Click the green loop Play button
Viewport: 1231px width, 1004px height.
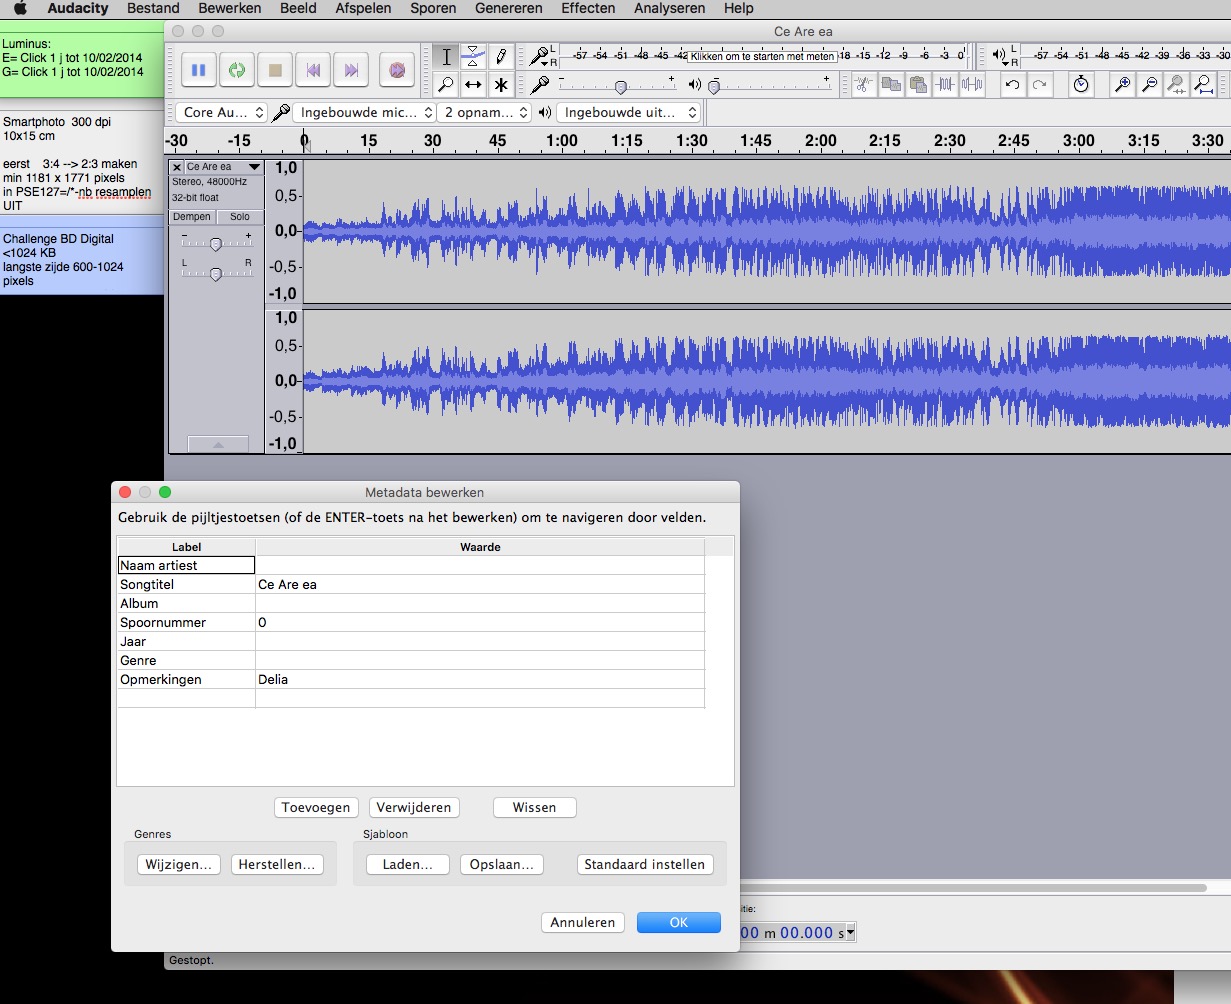pyautogui.click(x=236, y=70)
